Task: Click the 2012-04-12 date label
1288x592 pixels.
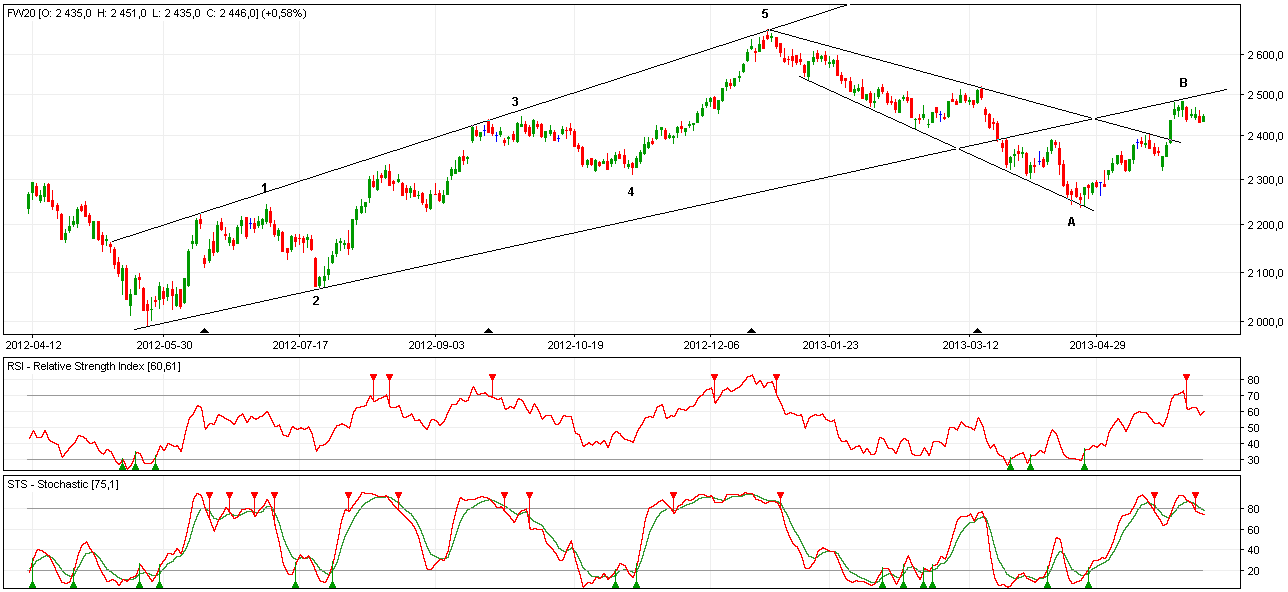Action: pyautogui.click(x=33, y=344)
